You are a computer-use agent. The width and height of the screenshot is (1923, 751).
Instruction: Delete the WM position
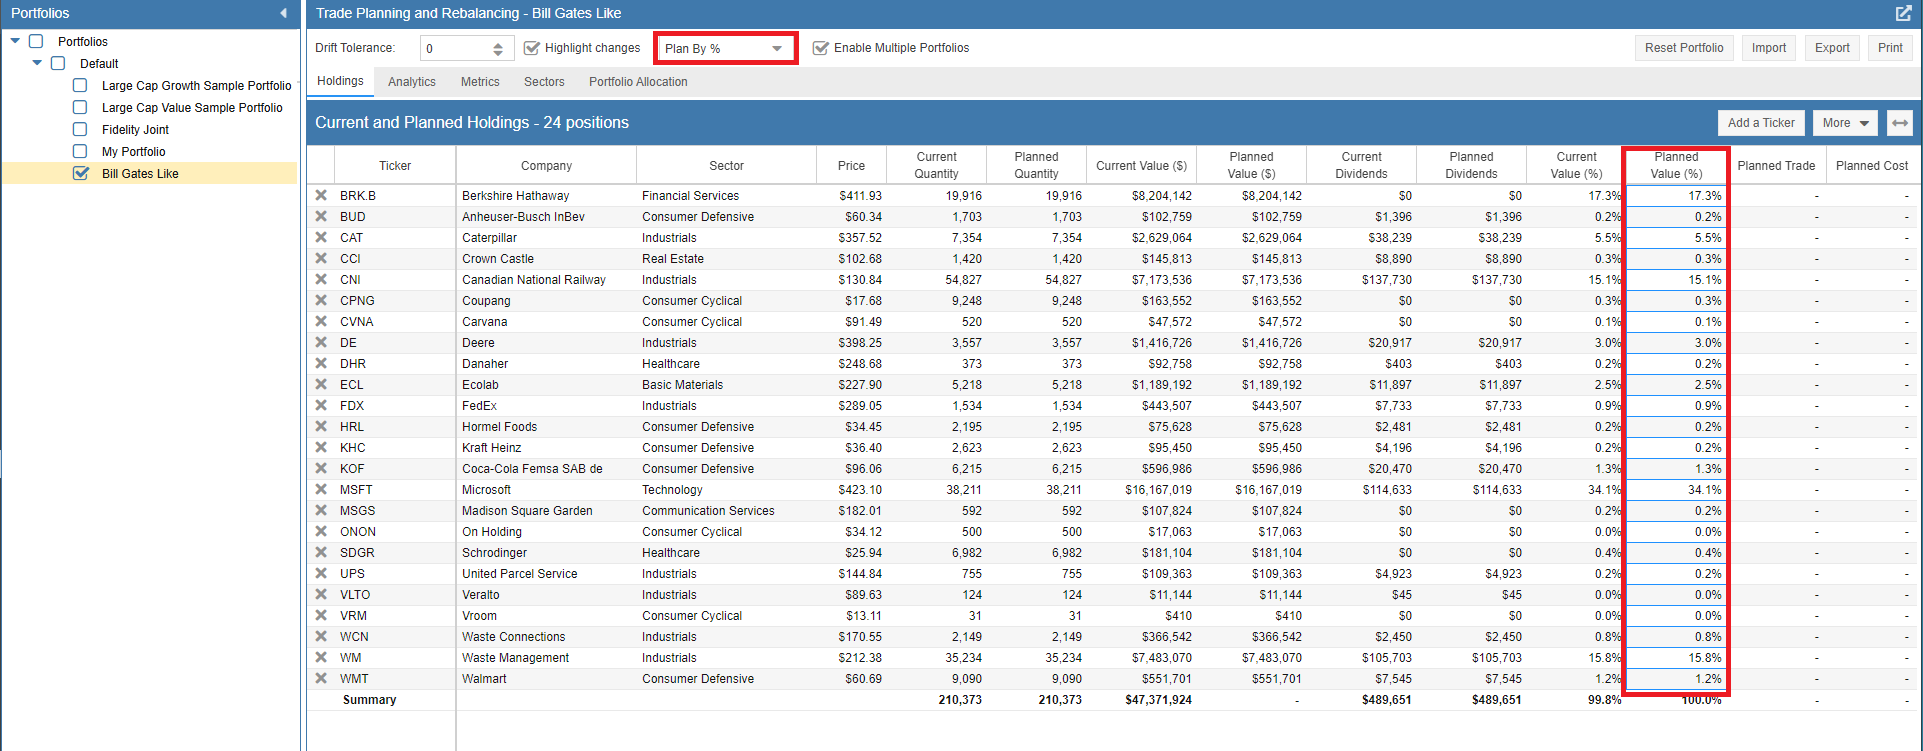point(321,657)
